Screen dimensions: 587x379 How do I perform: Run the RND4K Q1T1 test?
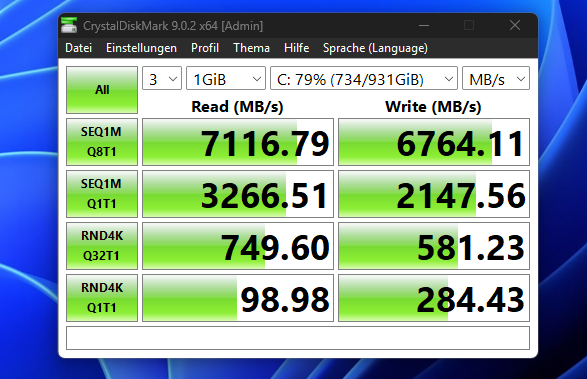pyautogui.click(x=102, y=298)
